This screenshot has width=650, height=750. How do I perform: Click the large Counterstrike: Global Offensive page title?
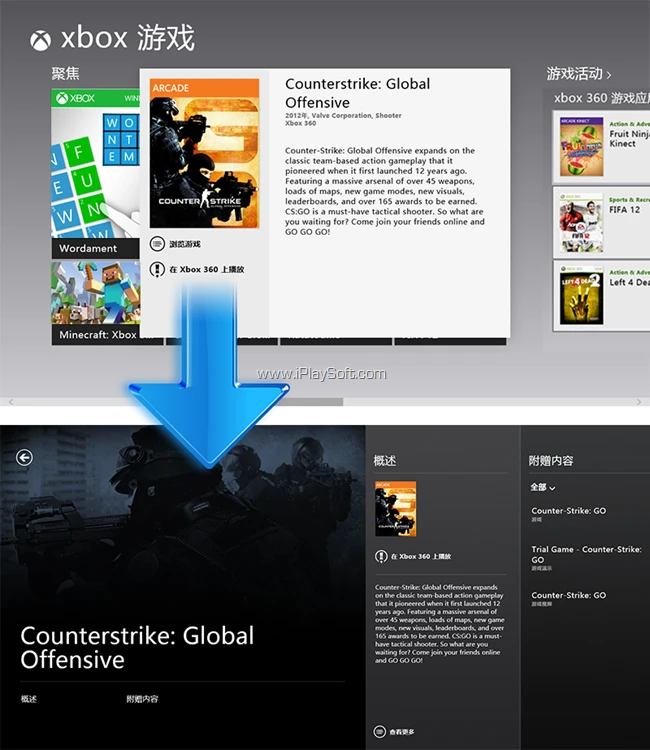point(137,648)
